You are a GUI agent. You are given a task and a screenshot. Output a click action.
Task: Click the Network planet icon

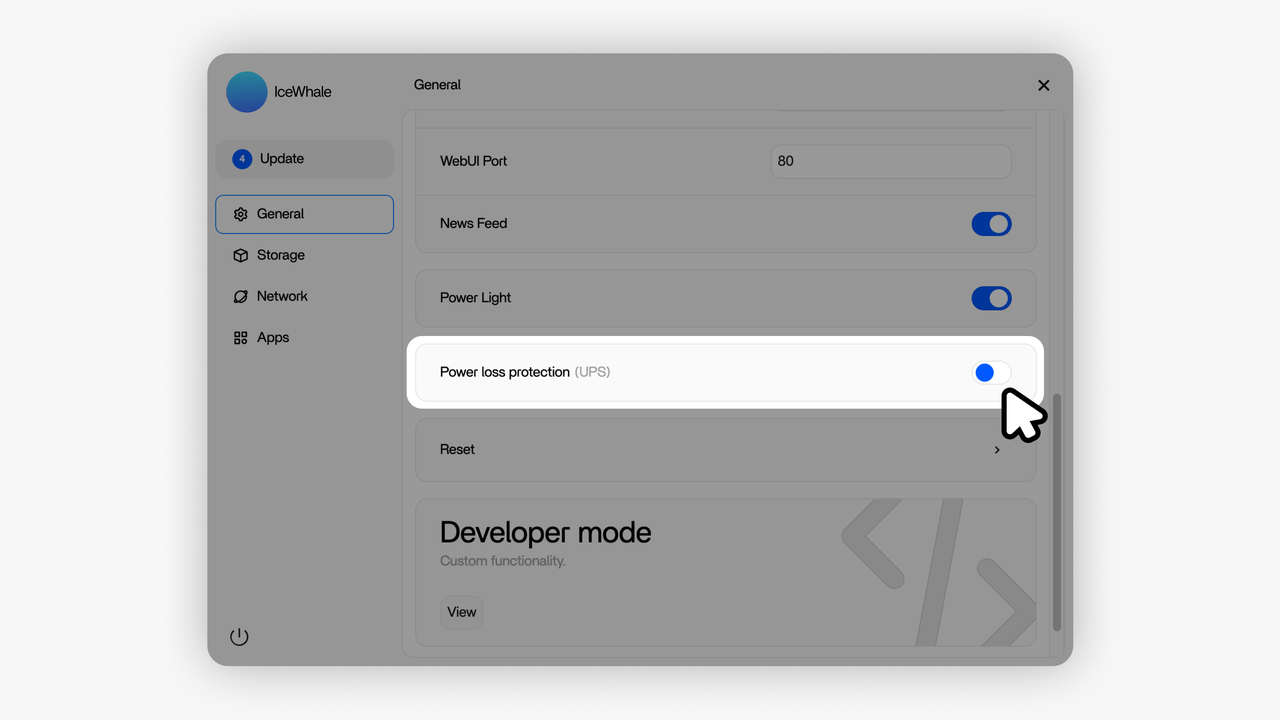pyautogui.click(x=240, y=297)
